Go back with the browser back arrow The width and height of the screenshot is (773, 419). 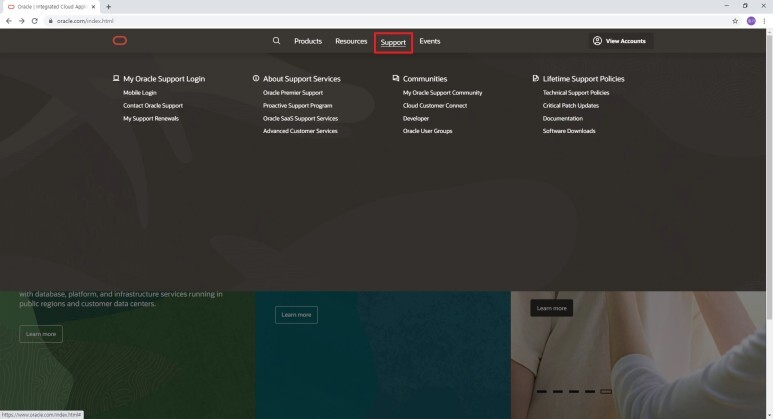pos(9,21)
